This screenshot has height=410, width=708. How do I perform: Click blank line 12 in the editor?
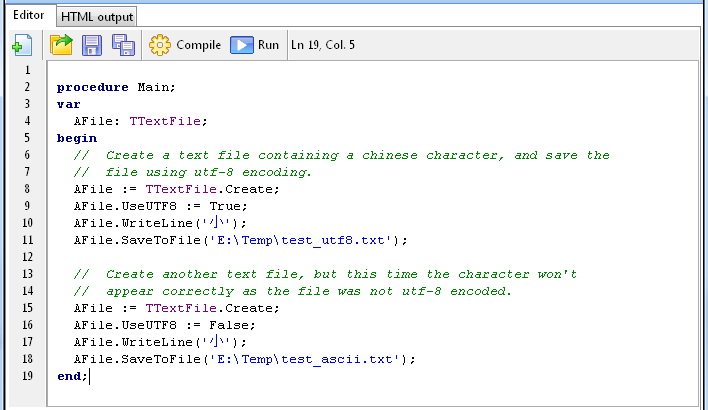click(x=373, y=257)
